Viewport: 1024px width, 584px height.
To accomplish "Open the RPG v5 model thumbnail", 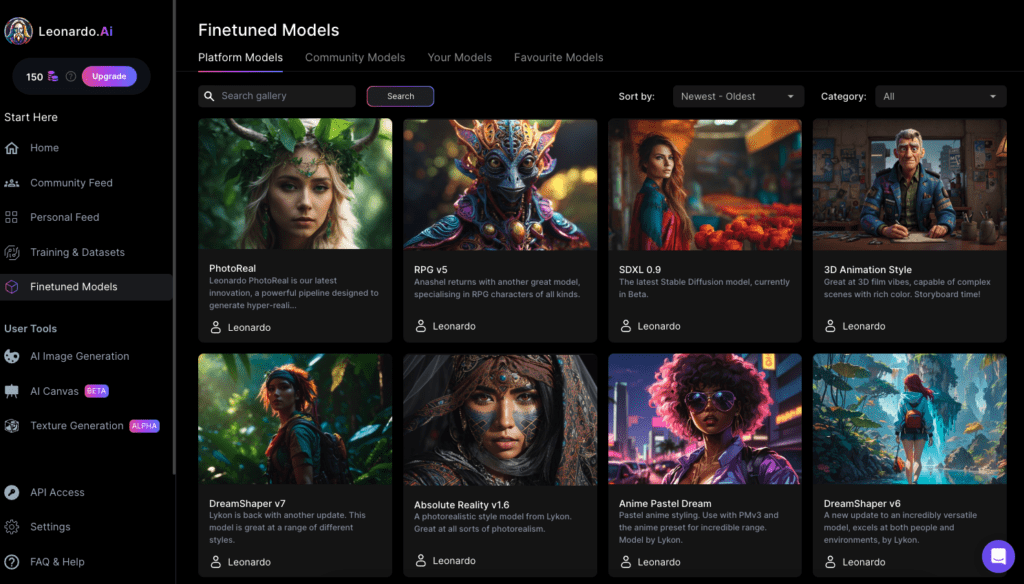I will pyautogui.click(x=500, y=184).
